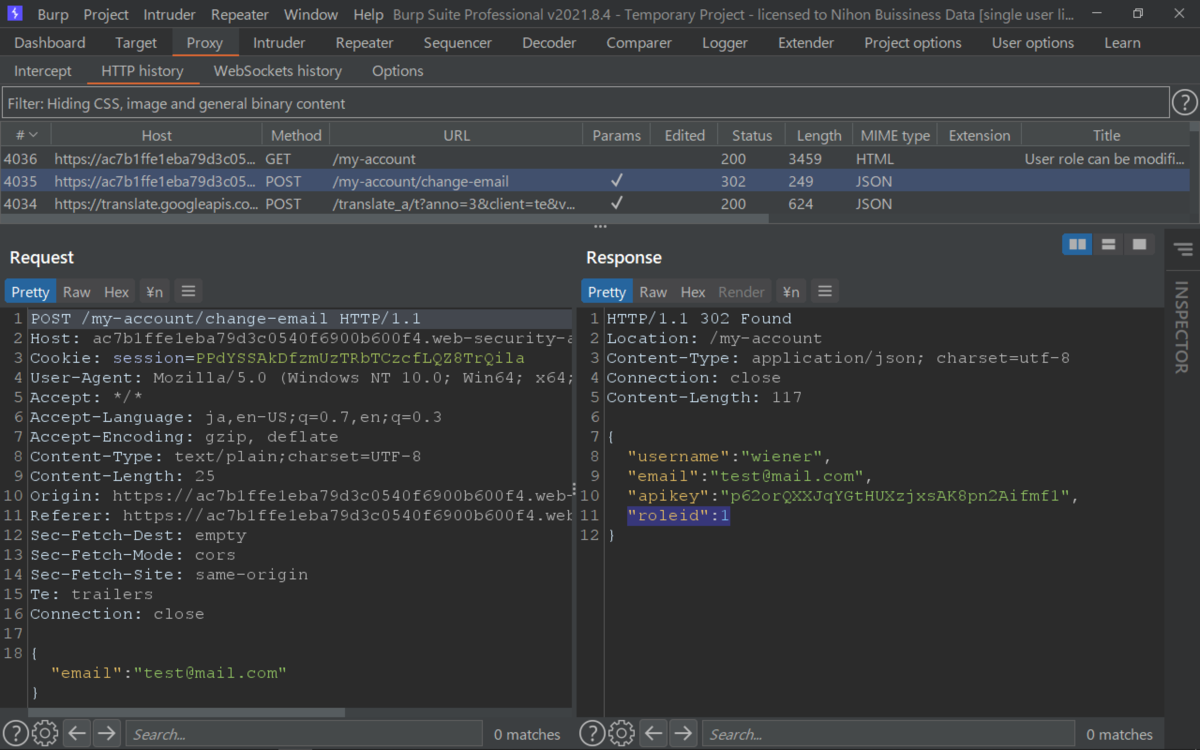Open the WebSockets history sub-tab
This screenshot has height=750, width=1200.
tap(278, 71)
